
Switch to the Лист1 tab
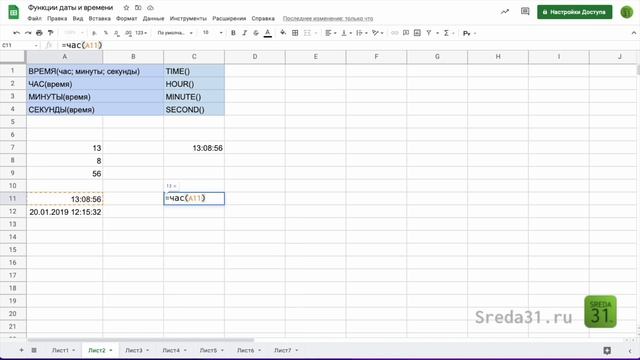(63, 350)
